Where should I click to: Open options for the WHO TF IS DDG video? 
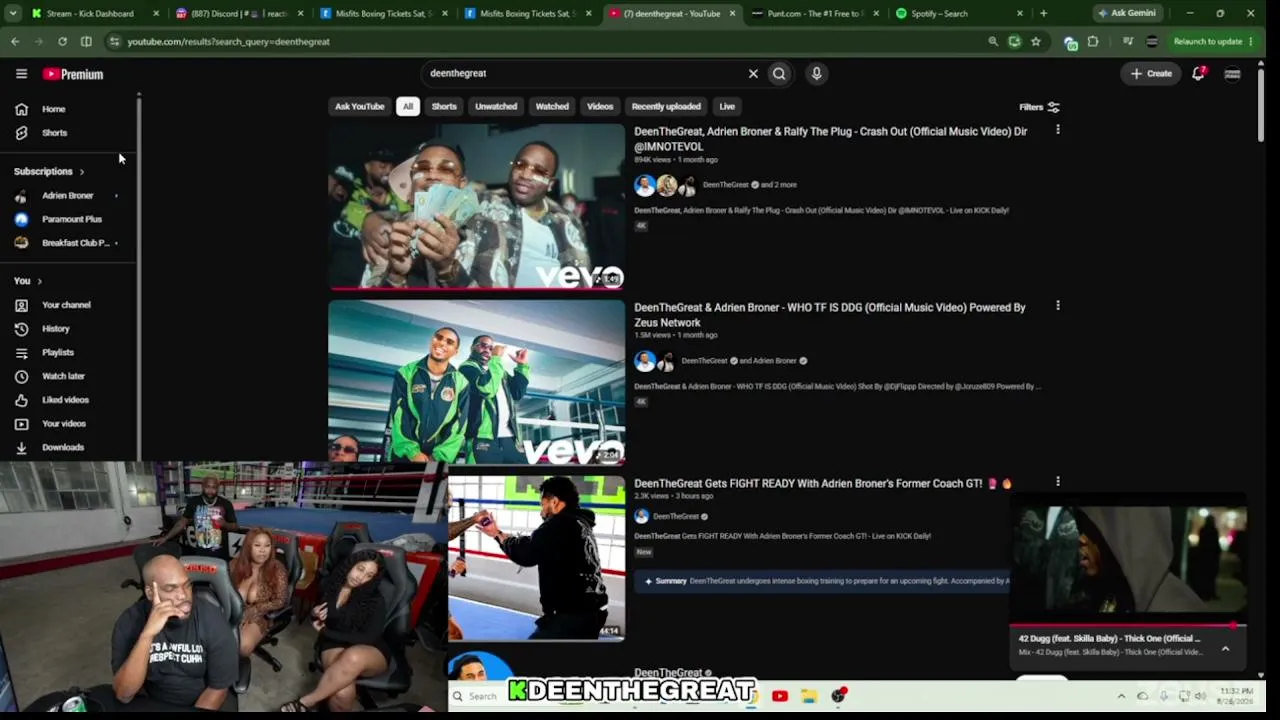coord(1057,306)
